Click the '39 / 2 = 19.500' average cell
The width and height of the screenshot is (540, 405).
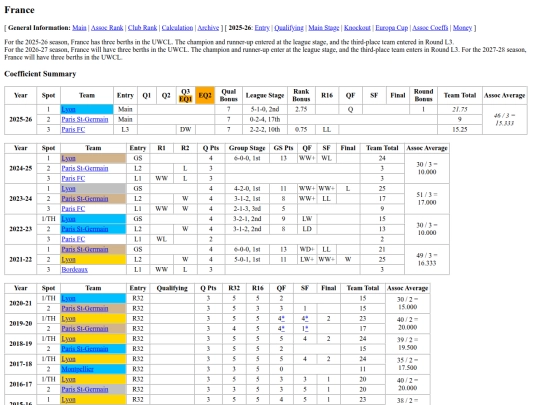[407, 344]
